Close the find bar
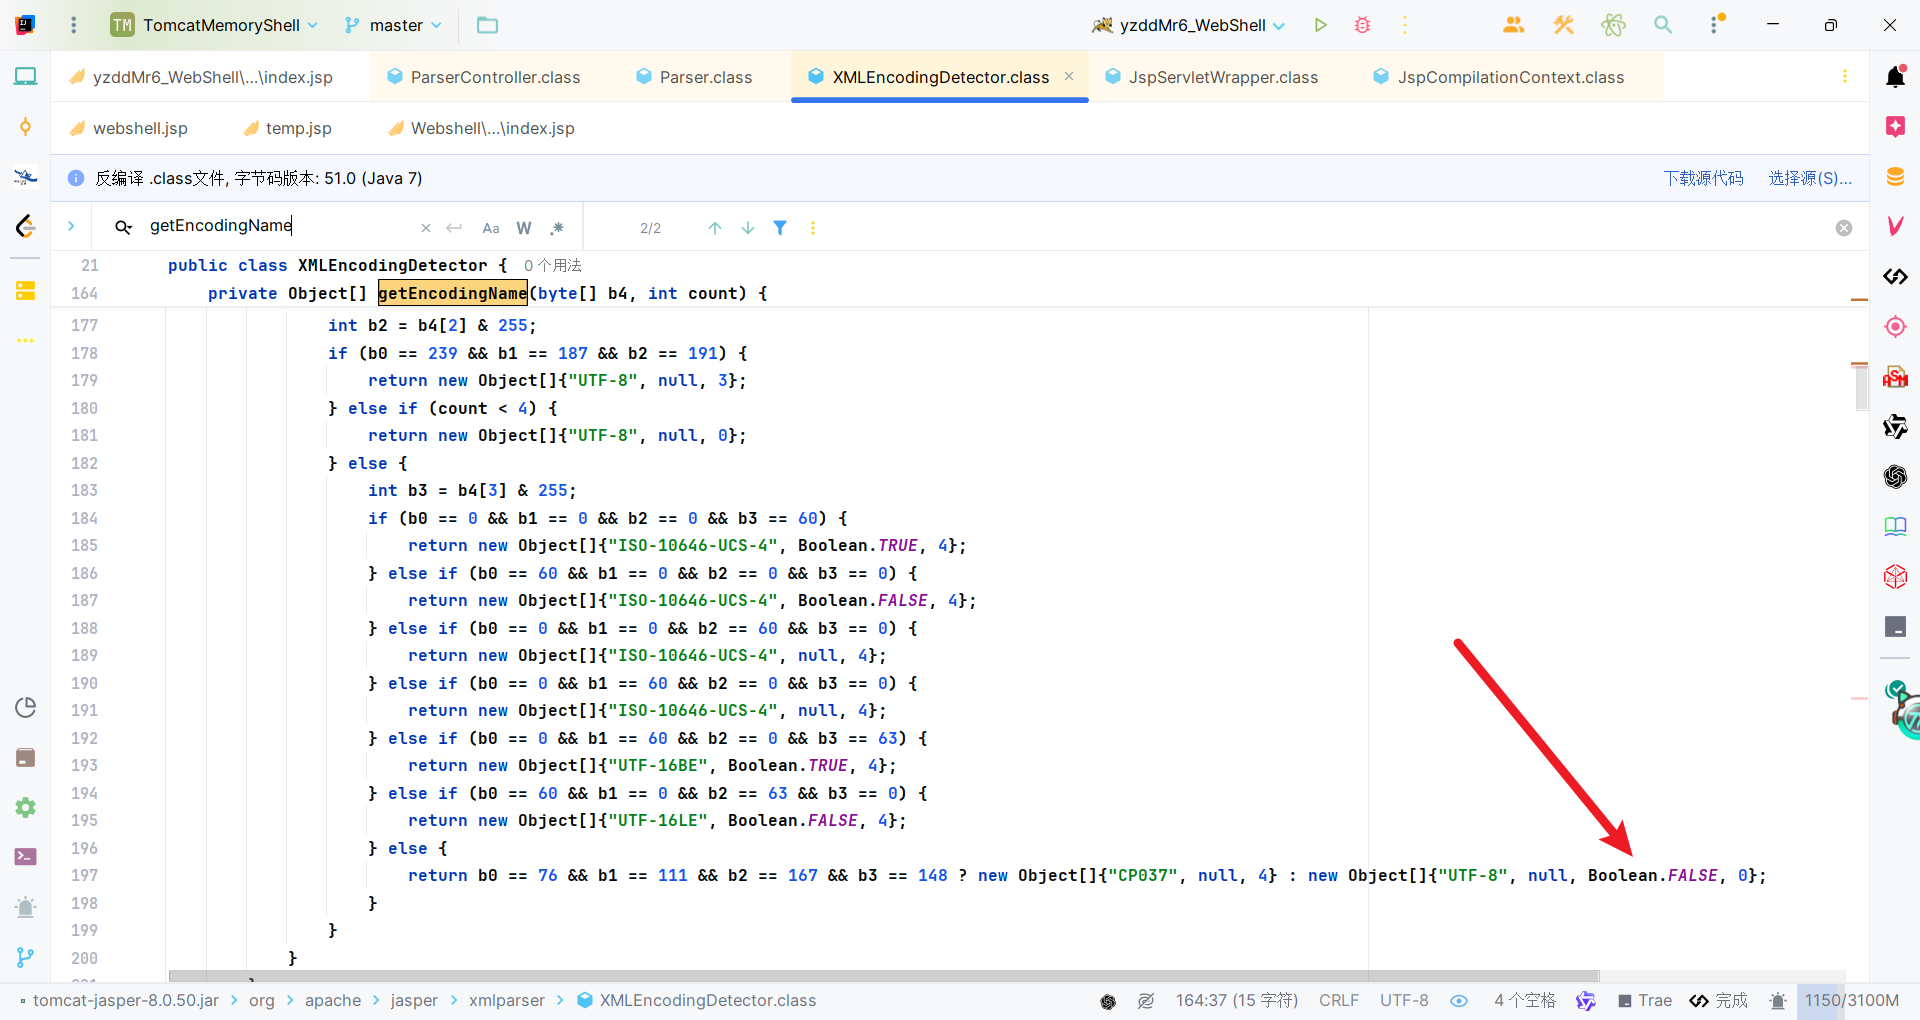This screenshot has width=1920, height=1020. [x=1844, y=228]
